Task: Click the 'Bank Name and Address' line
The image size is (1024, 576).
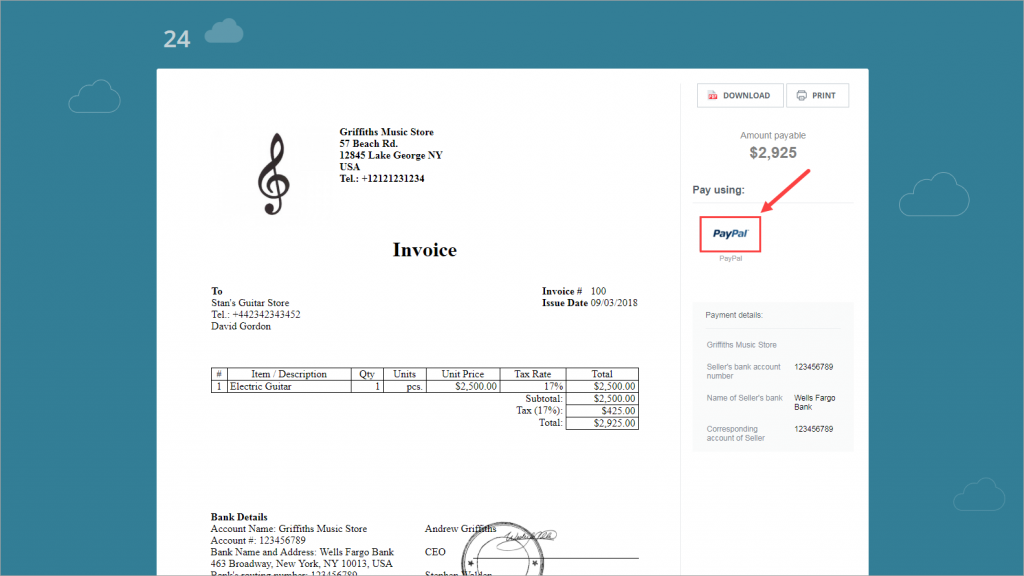Action: click(x=302, y=552)
